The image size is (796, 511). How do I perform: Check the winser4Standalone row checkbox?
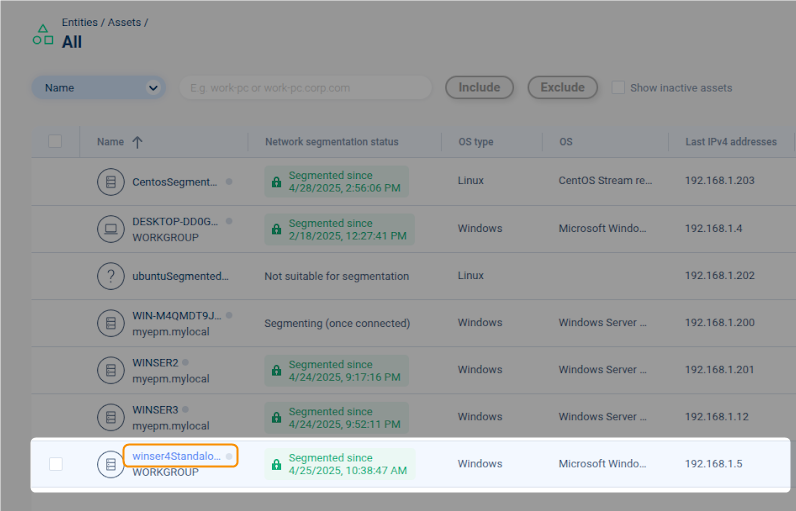[56, 464]
